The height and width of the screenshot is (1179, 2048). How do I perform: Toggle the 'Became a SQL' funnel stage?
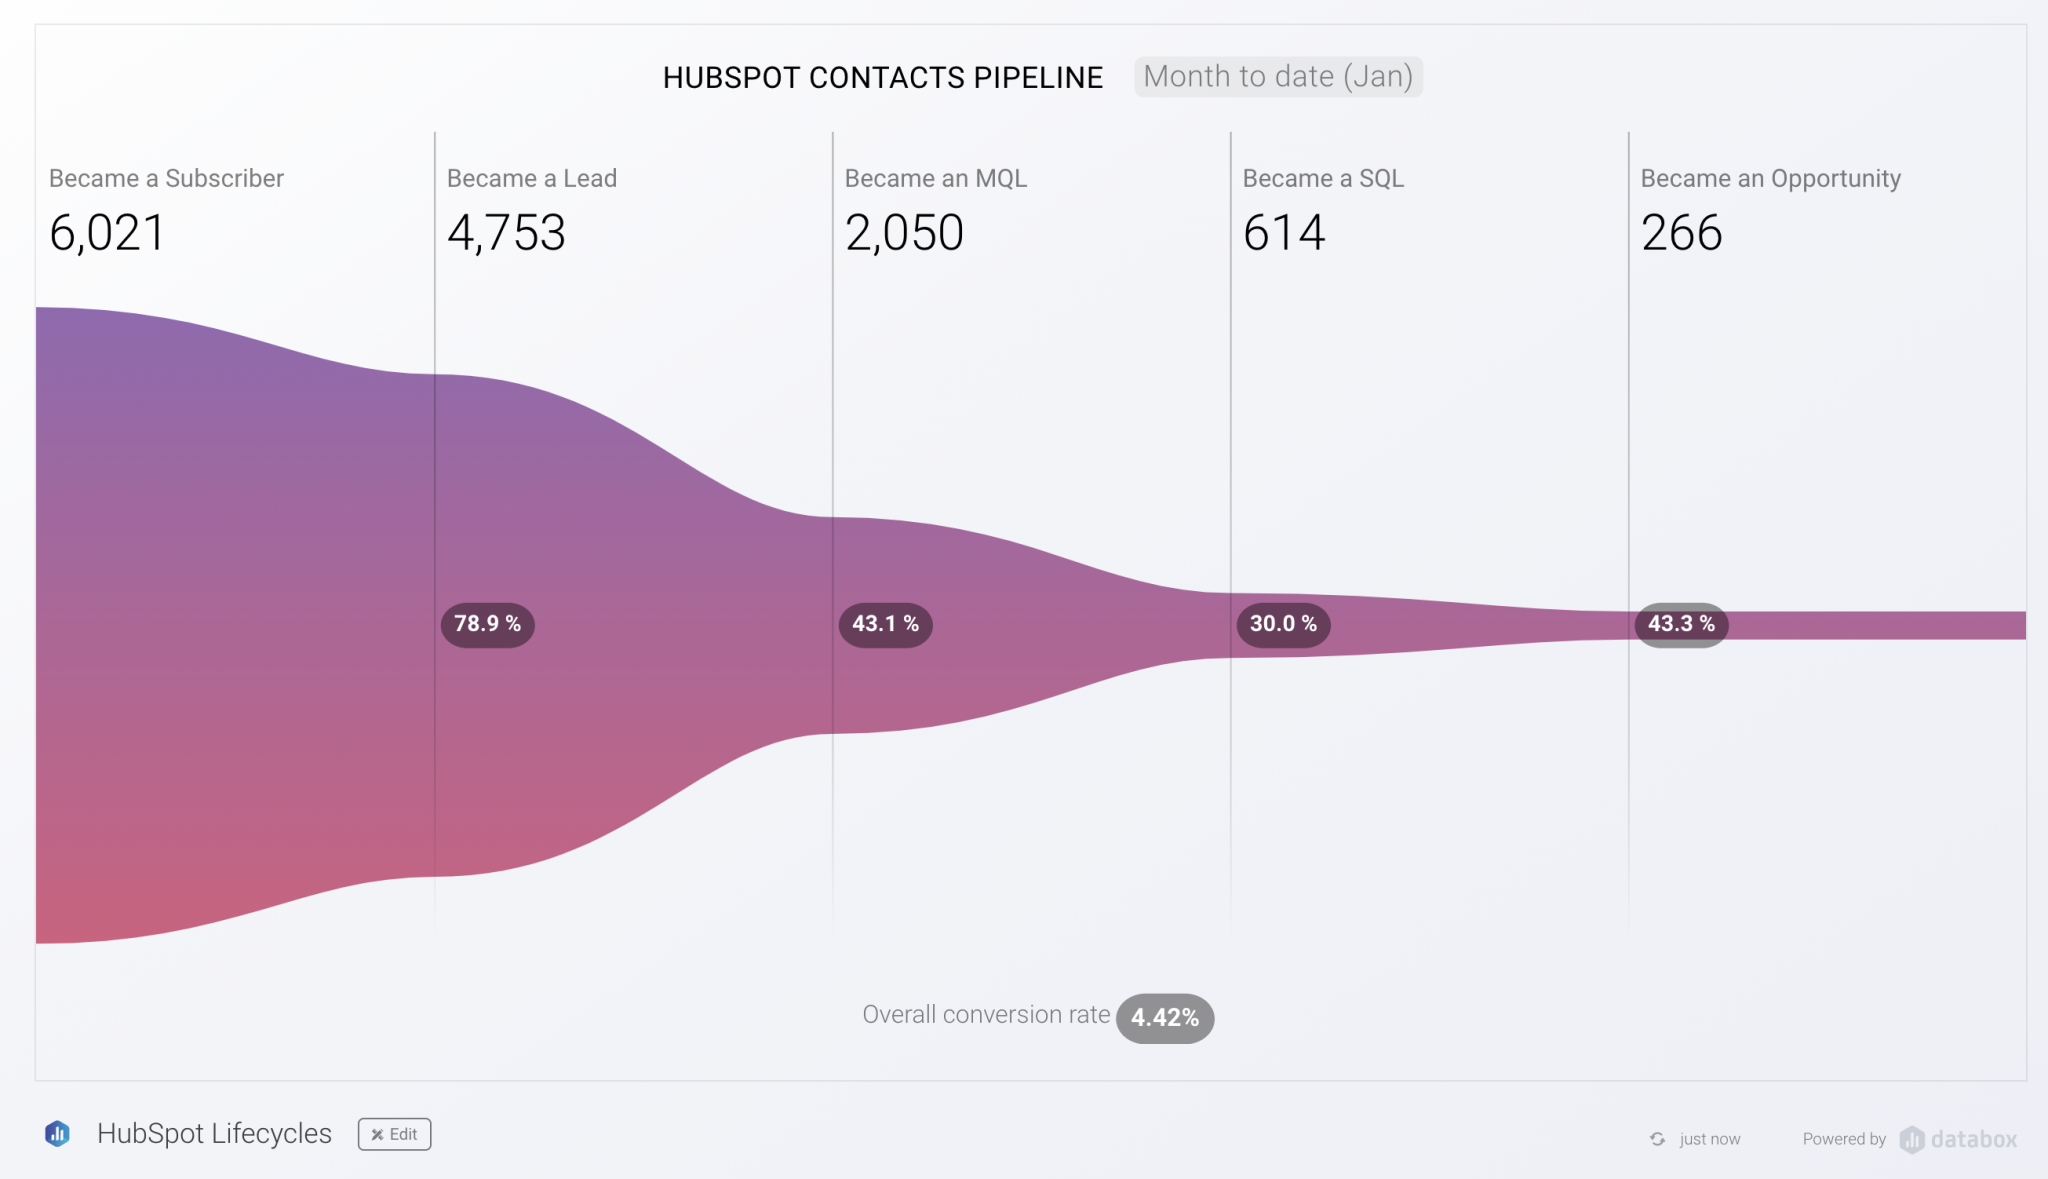pyautogui.click(x=1324, y=178)
